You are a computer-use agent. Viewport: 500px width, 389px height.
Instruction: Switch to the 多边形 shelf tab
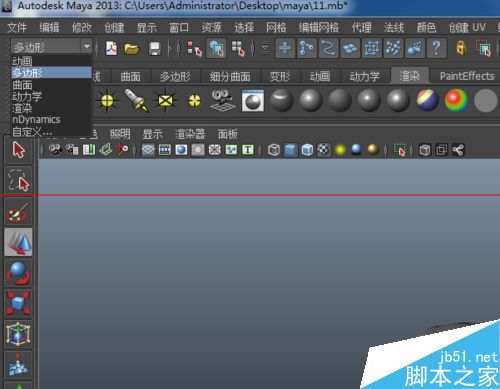(x=175, y=77)
